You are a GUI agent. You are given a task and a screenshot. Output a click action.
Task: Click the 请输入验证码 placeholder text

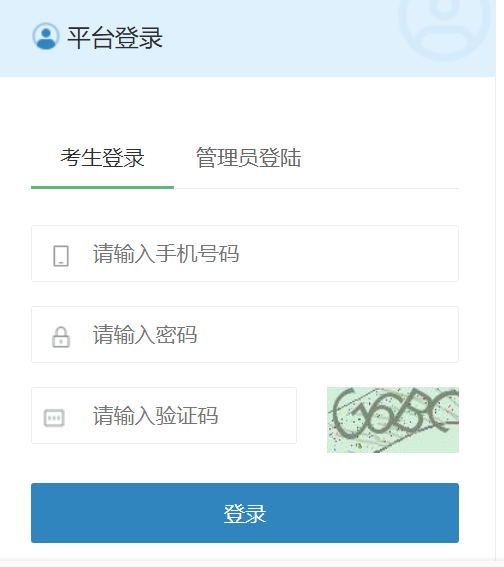tap(155, 415)
